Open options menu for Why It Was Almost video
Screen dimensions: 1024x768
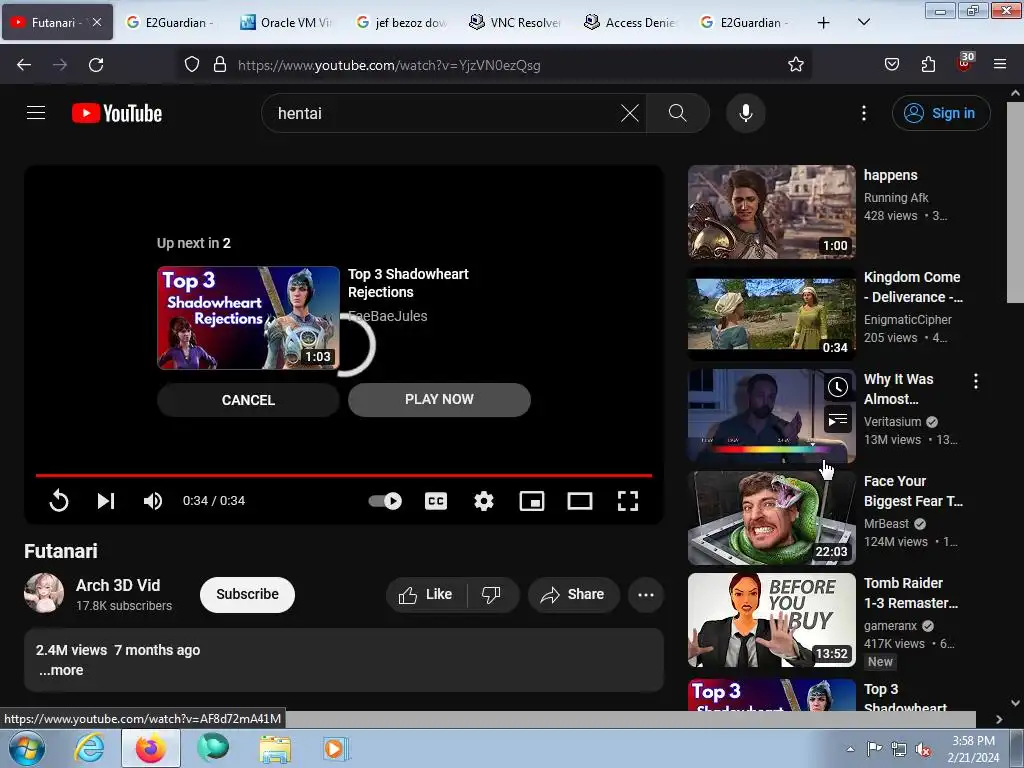tap(976, 381)
